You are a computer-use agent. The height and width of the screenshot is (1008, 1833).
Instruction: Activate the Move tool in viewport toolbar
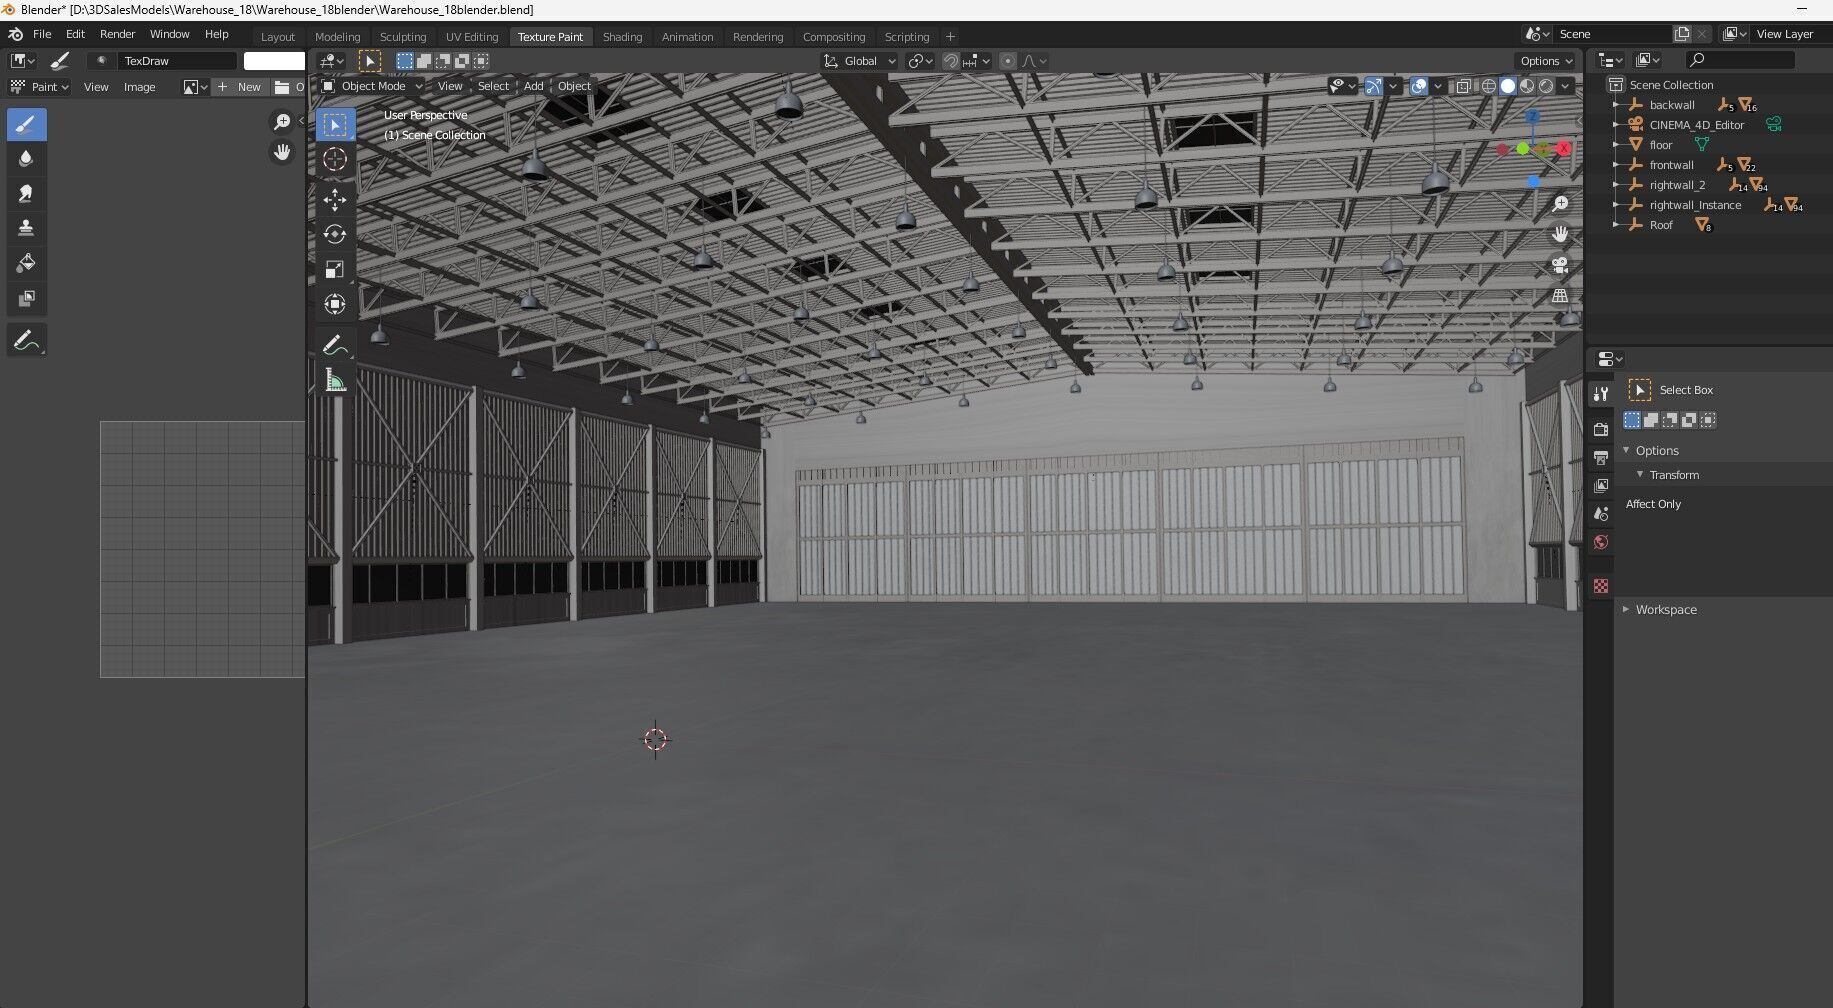coord(335,199)
